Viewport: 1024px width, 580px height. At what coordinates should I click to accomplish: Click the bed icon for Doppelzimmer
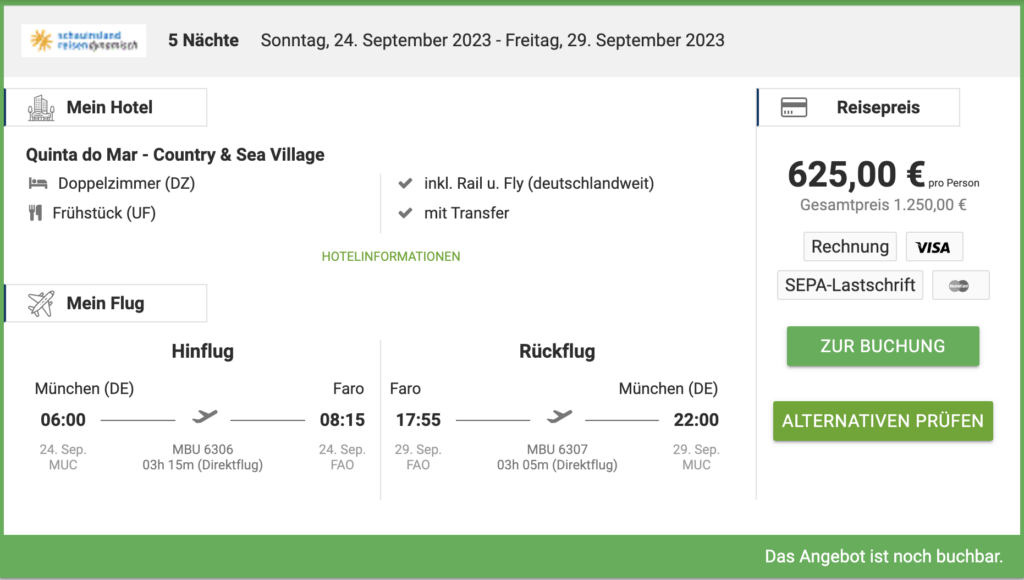click(38, 184)
